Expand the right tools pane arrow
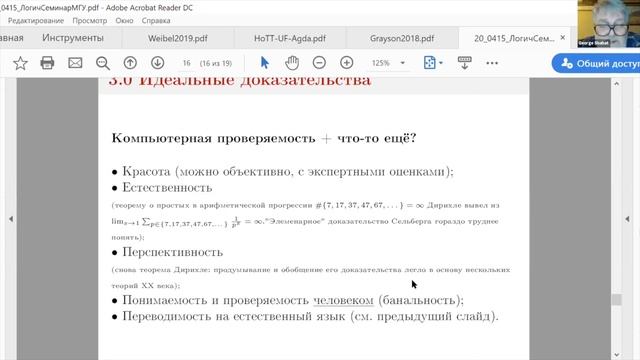This screenshot has height=360, width=640. 627,219
